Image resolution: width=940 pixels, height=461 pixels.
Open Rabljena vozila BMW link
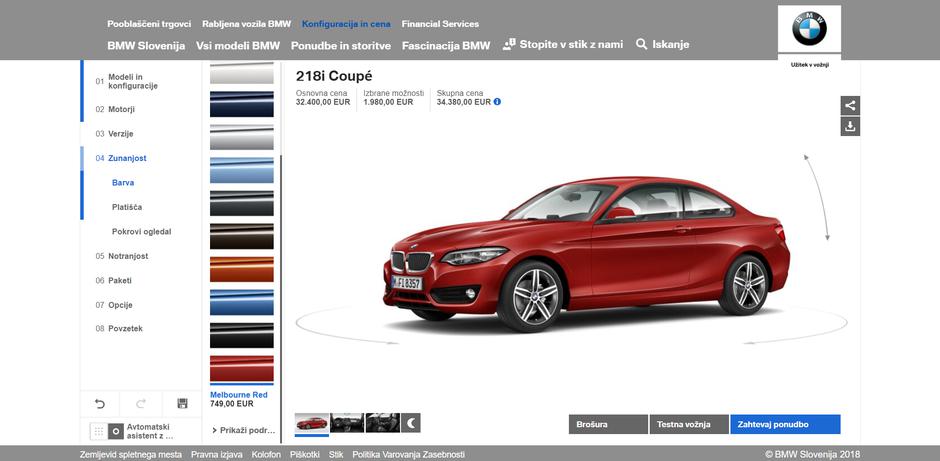[246, 24]
